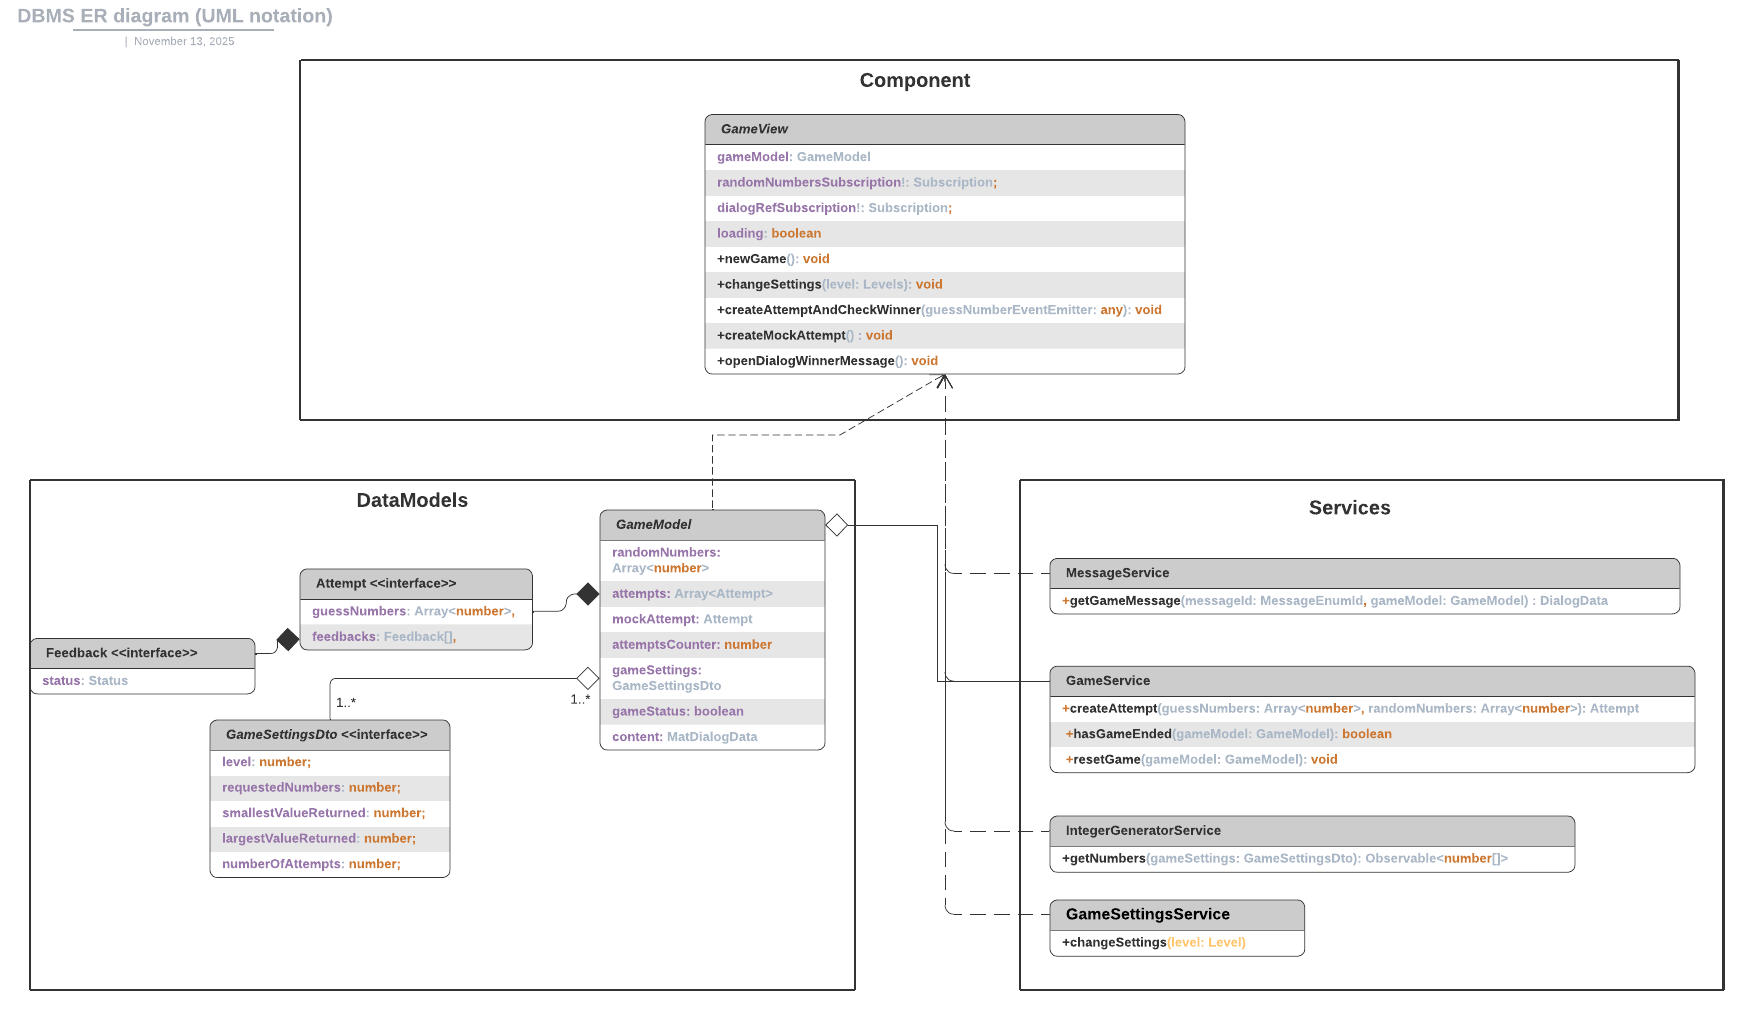Select the smallestValueReturned attribute row
The image size is (1740, 1020).
(329, 813)
